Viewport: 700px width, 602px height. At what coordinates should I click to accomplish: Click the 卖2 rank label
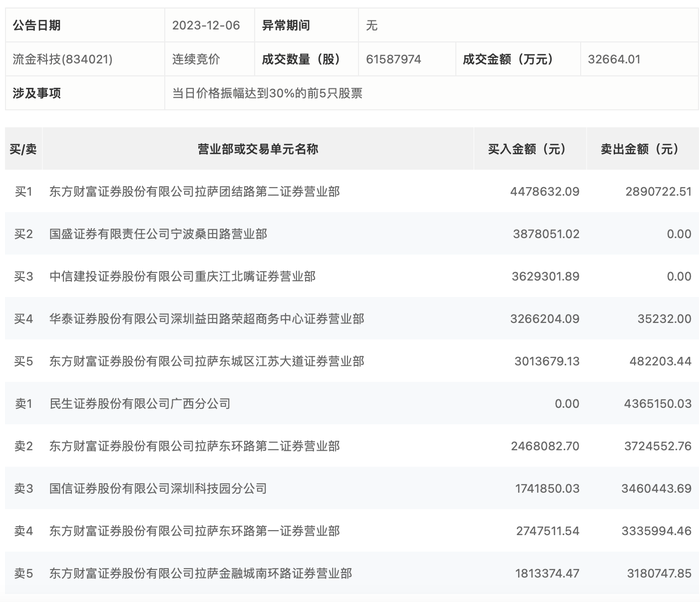[x=24, y=446]
